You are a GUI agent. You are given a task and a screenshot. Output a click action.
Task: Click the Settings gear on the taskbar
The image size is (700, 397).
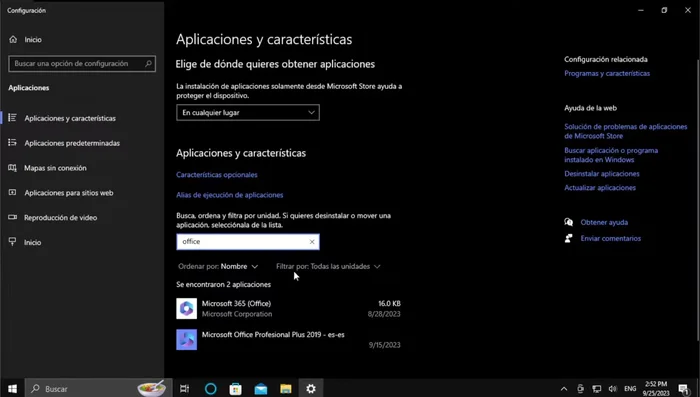pos(311,389)
